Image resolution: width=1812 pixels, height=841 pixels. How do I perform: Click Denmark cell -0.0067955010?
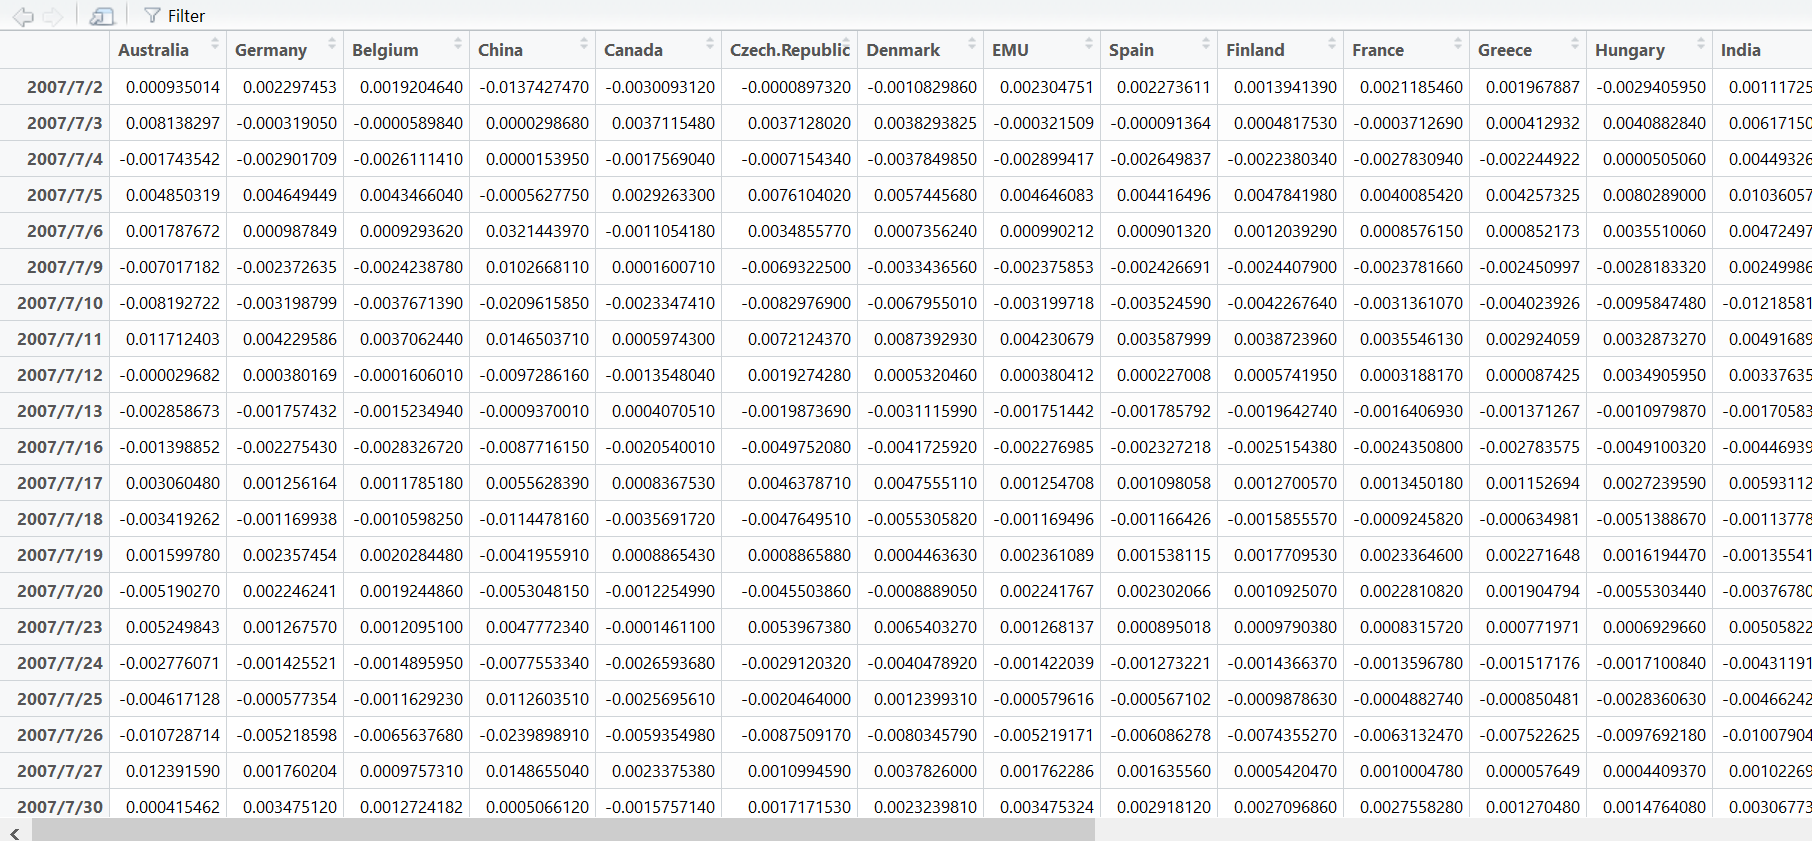pos(922,303)
